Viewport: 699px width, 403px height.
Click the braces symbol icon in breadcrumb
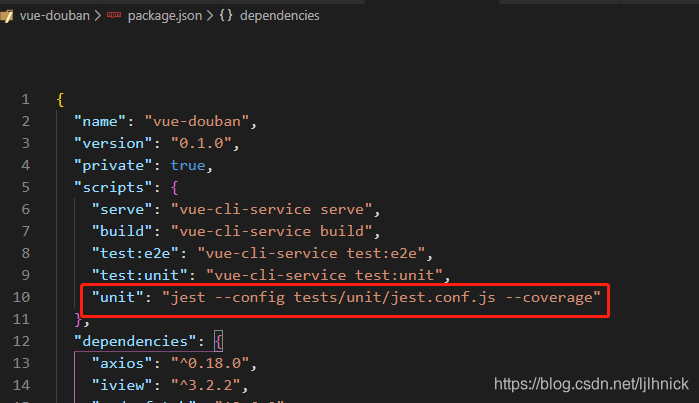[226, 16]
